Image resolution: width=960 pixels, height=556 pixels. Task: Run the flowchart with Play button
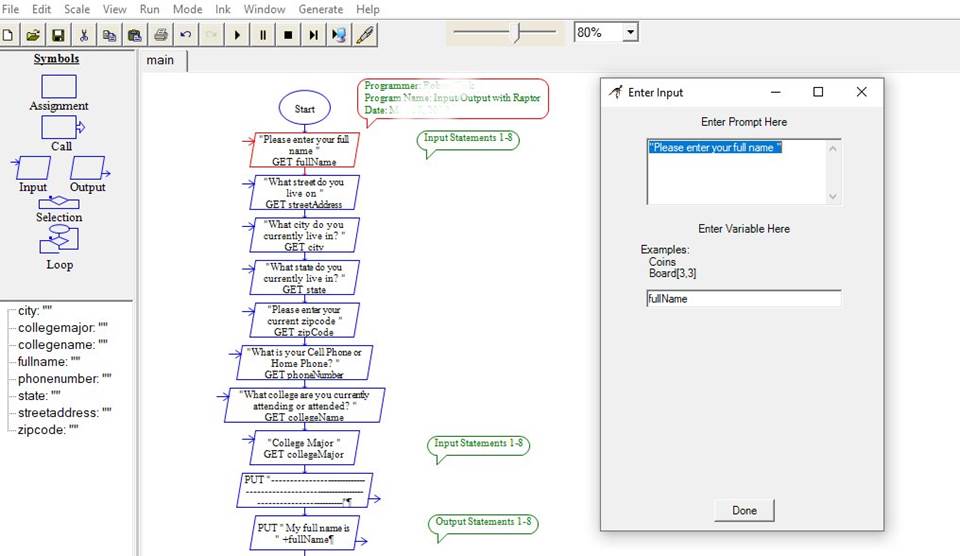pyautogui.click(x=237, y=35)
